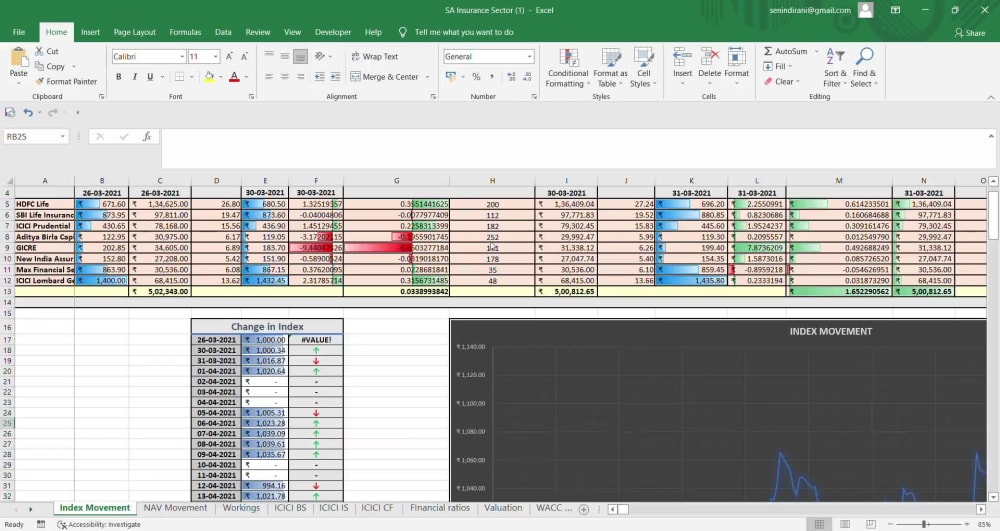Open the borders dropdown
Viewport: 1000px width, 531px height.
(x=192, y=77)
